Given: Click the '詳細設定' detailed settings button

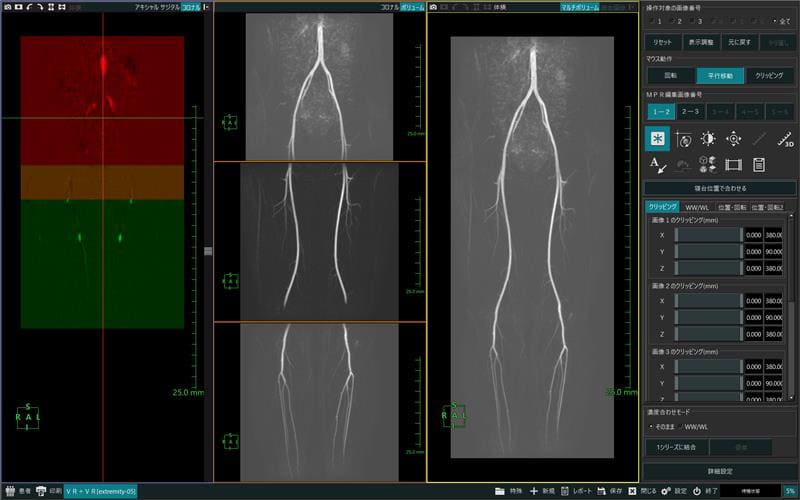Looking at the screenshot, I should tap(720, 471).
